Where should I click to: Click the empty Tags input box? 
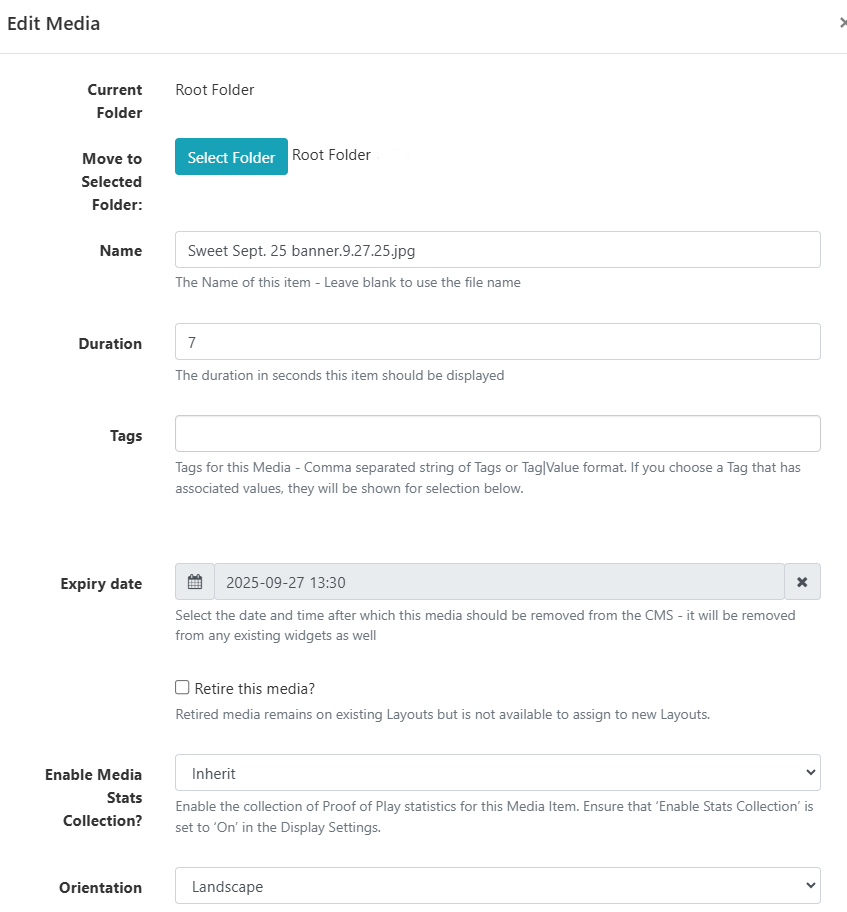tap(497, 434)
